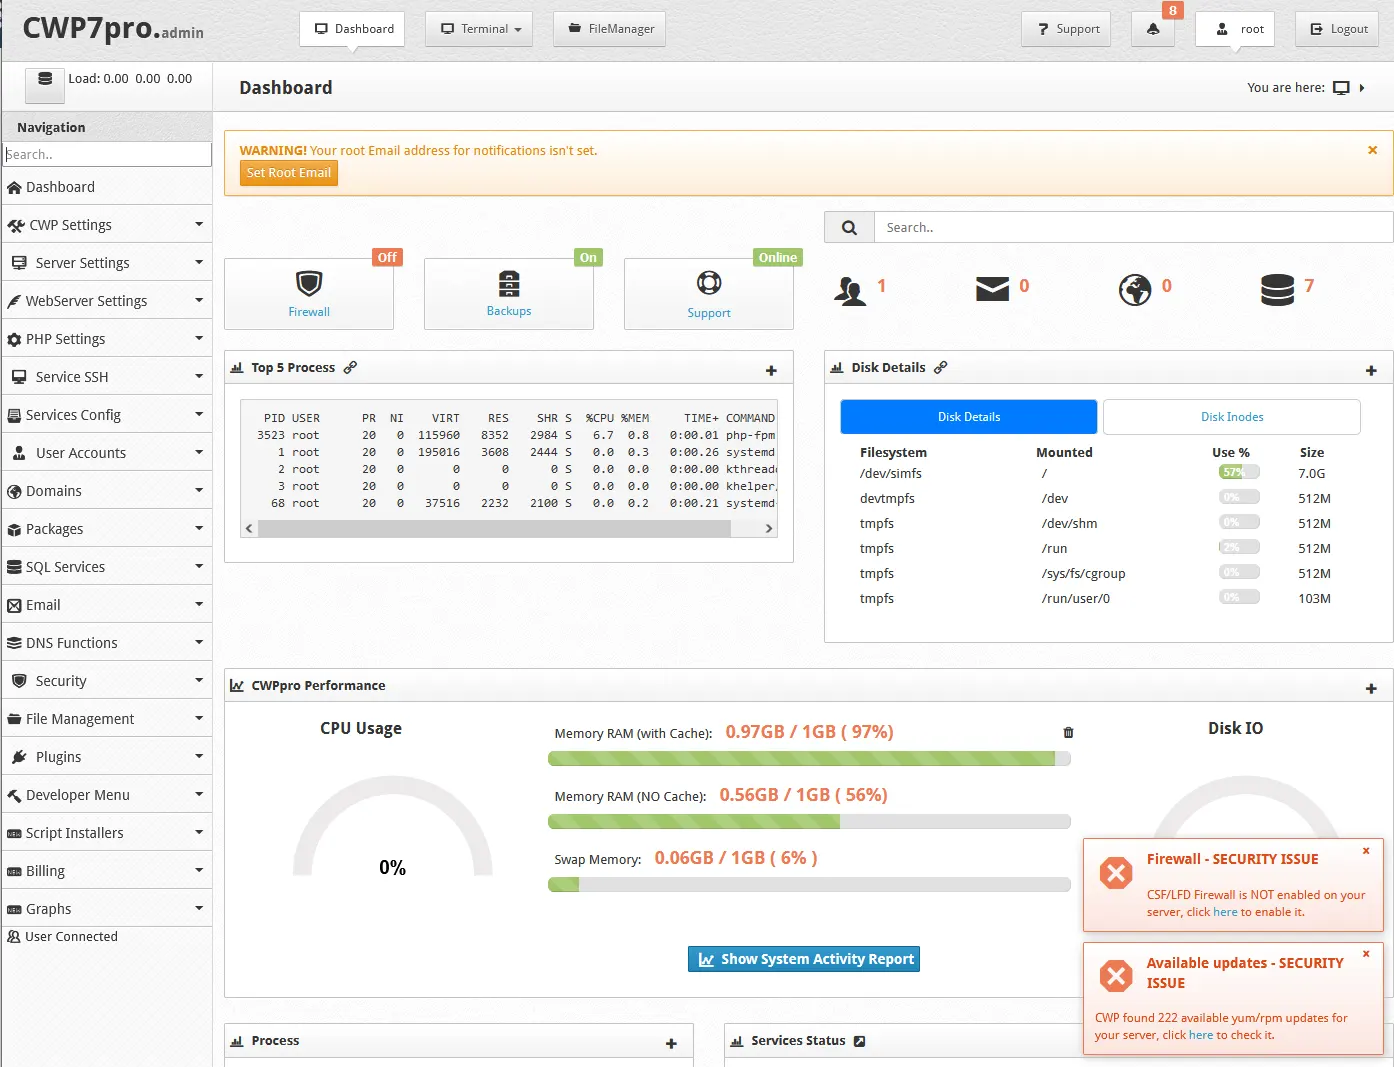Open the Backups tile
Viewport: 1394px width, 1067px height.
pyautogui.click(x=509, y=294)
